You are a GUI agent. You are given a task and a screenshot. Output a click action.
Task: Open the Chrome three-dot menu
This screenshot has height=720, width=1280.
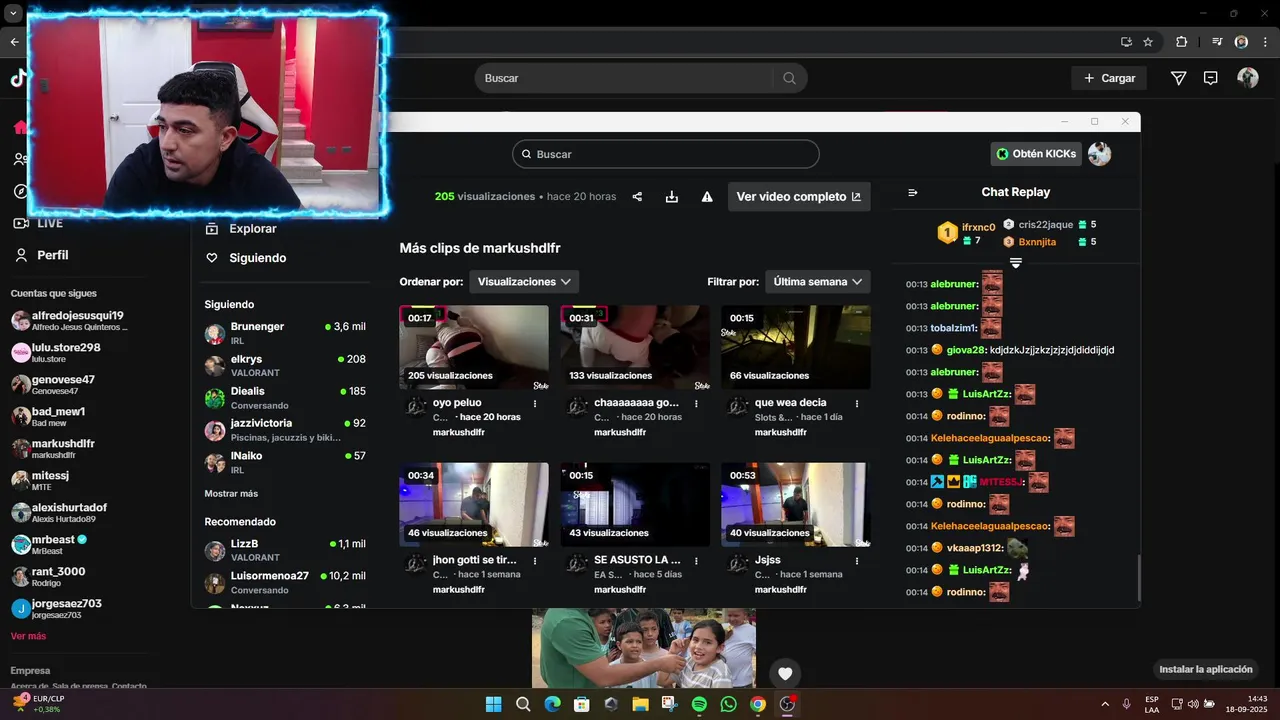[1266, 42]
